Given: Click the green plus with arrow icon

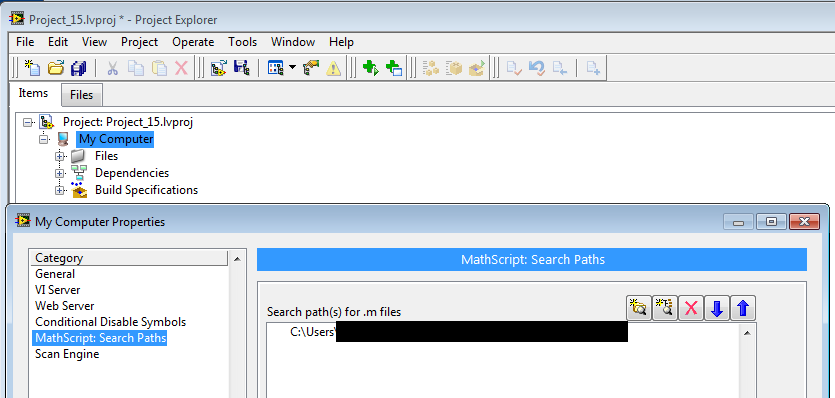Looking at the screenshot, I should [x=370, y=68].
